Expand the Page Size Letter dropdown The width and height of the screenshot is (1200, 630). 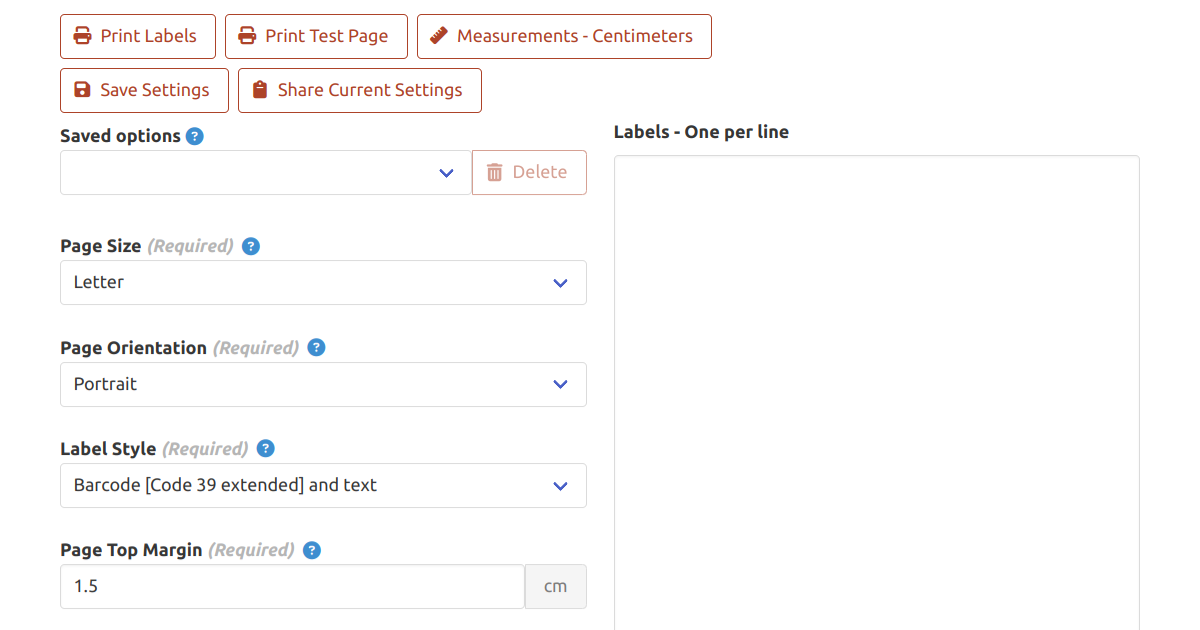323,283
